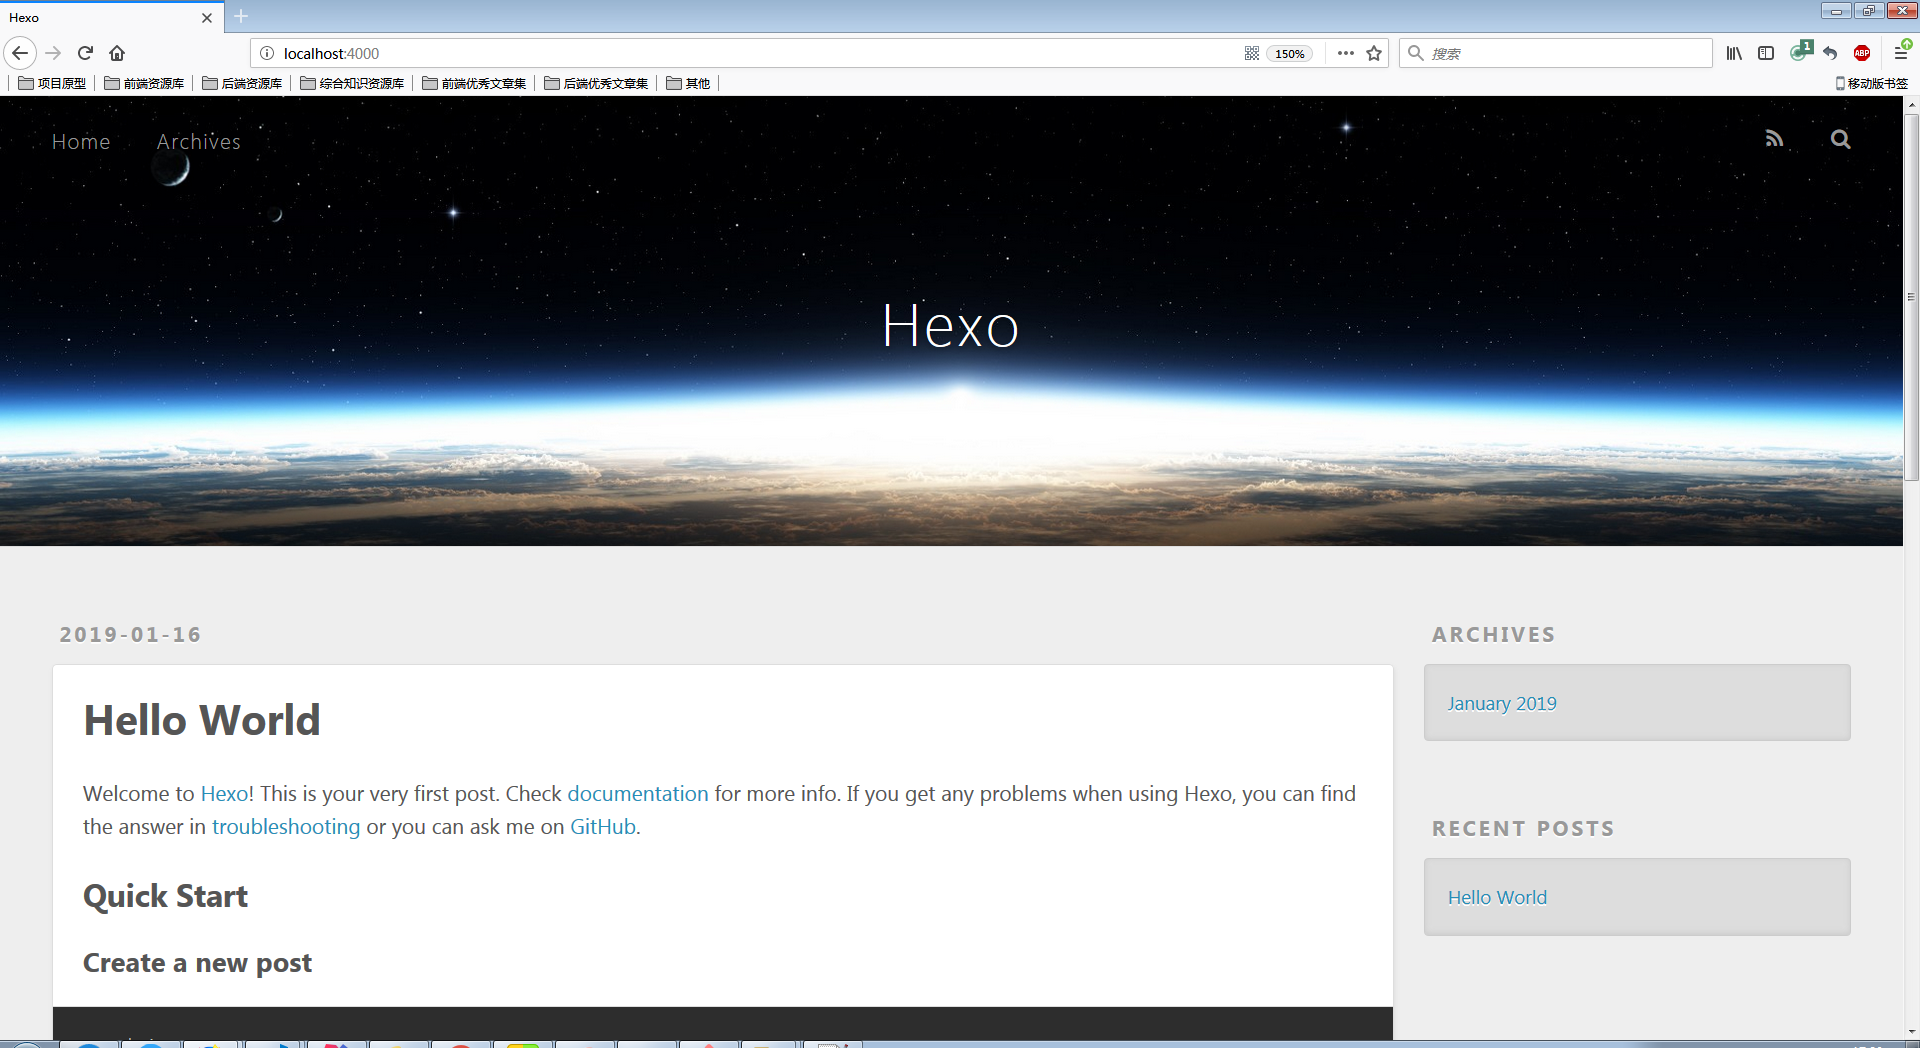Viewport: 1920px width, 1048px height.
Task: Open the 综合知识资源库 bookmark folder
Action: 352,83
